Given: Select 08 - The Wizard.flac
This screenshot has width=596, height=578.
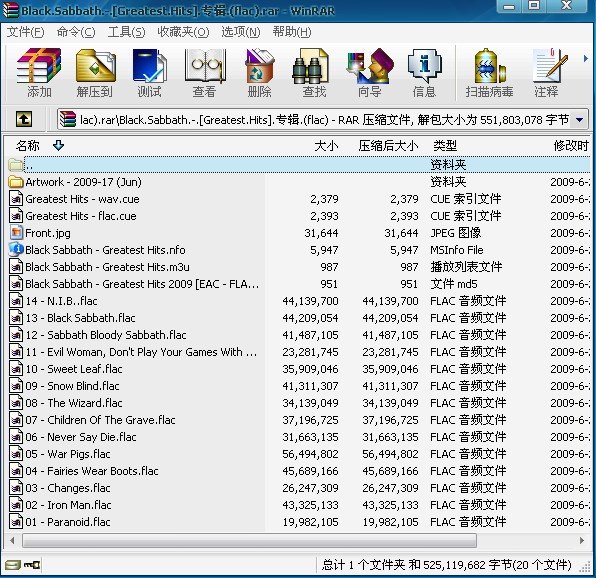Looking at the screenshot, I should click(74, 403).
